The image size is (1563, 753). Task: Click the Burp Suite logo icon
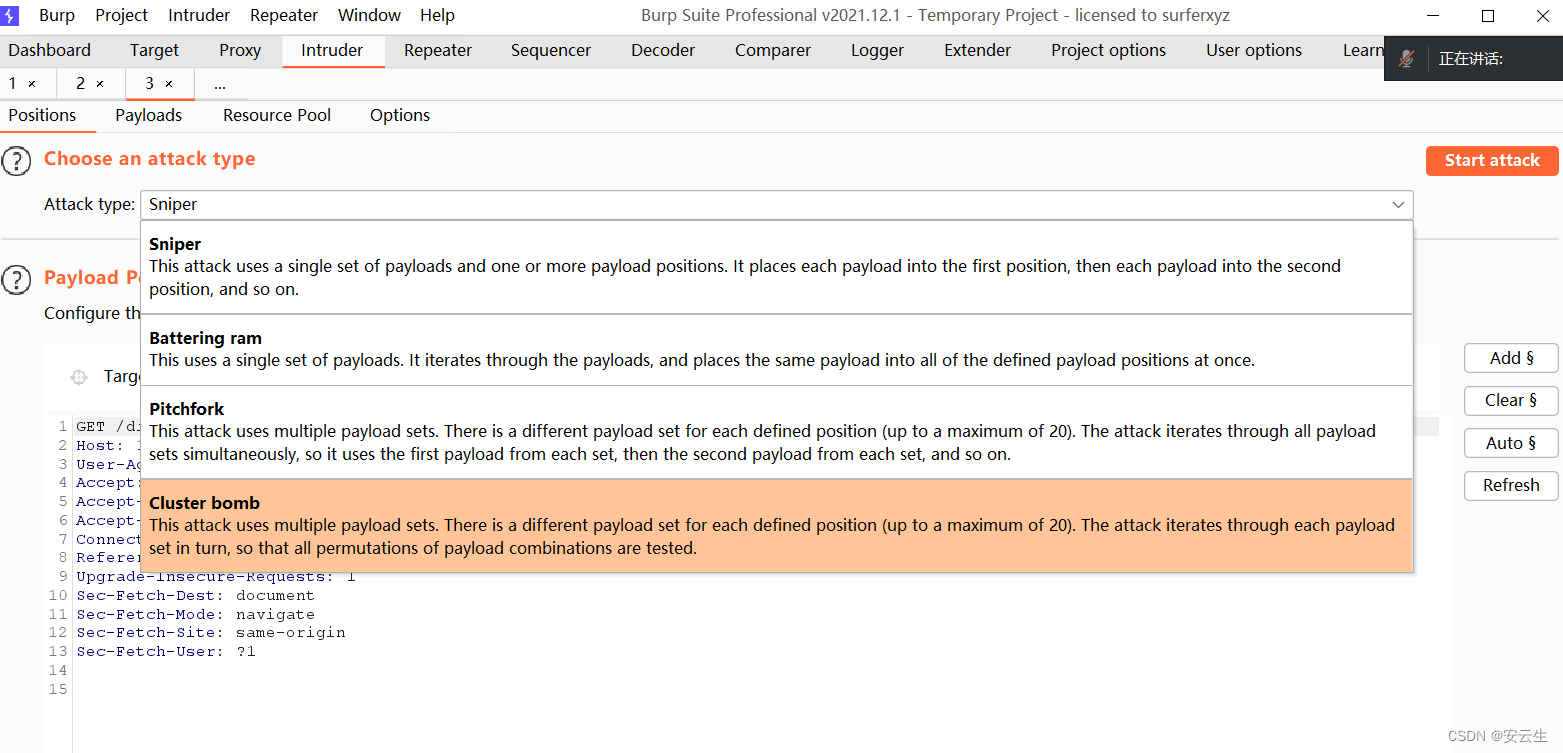pos(10,15)
